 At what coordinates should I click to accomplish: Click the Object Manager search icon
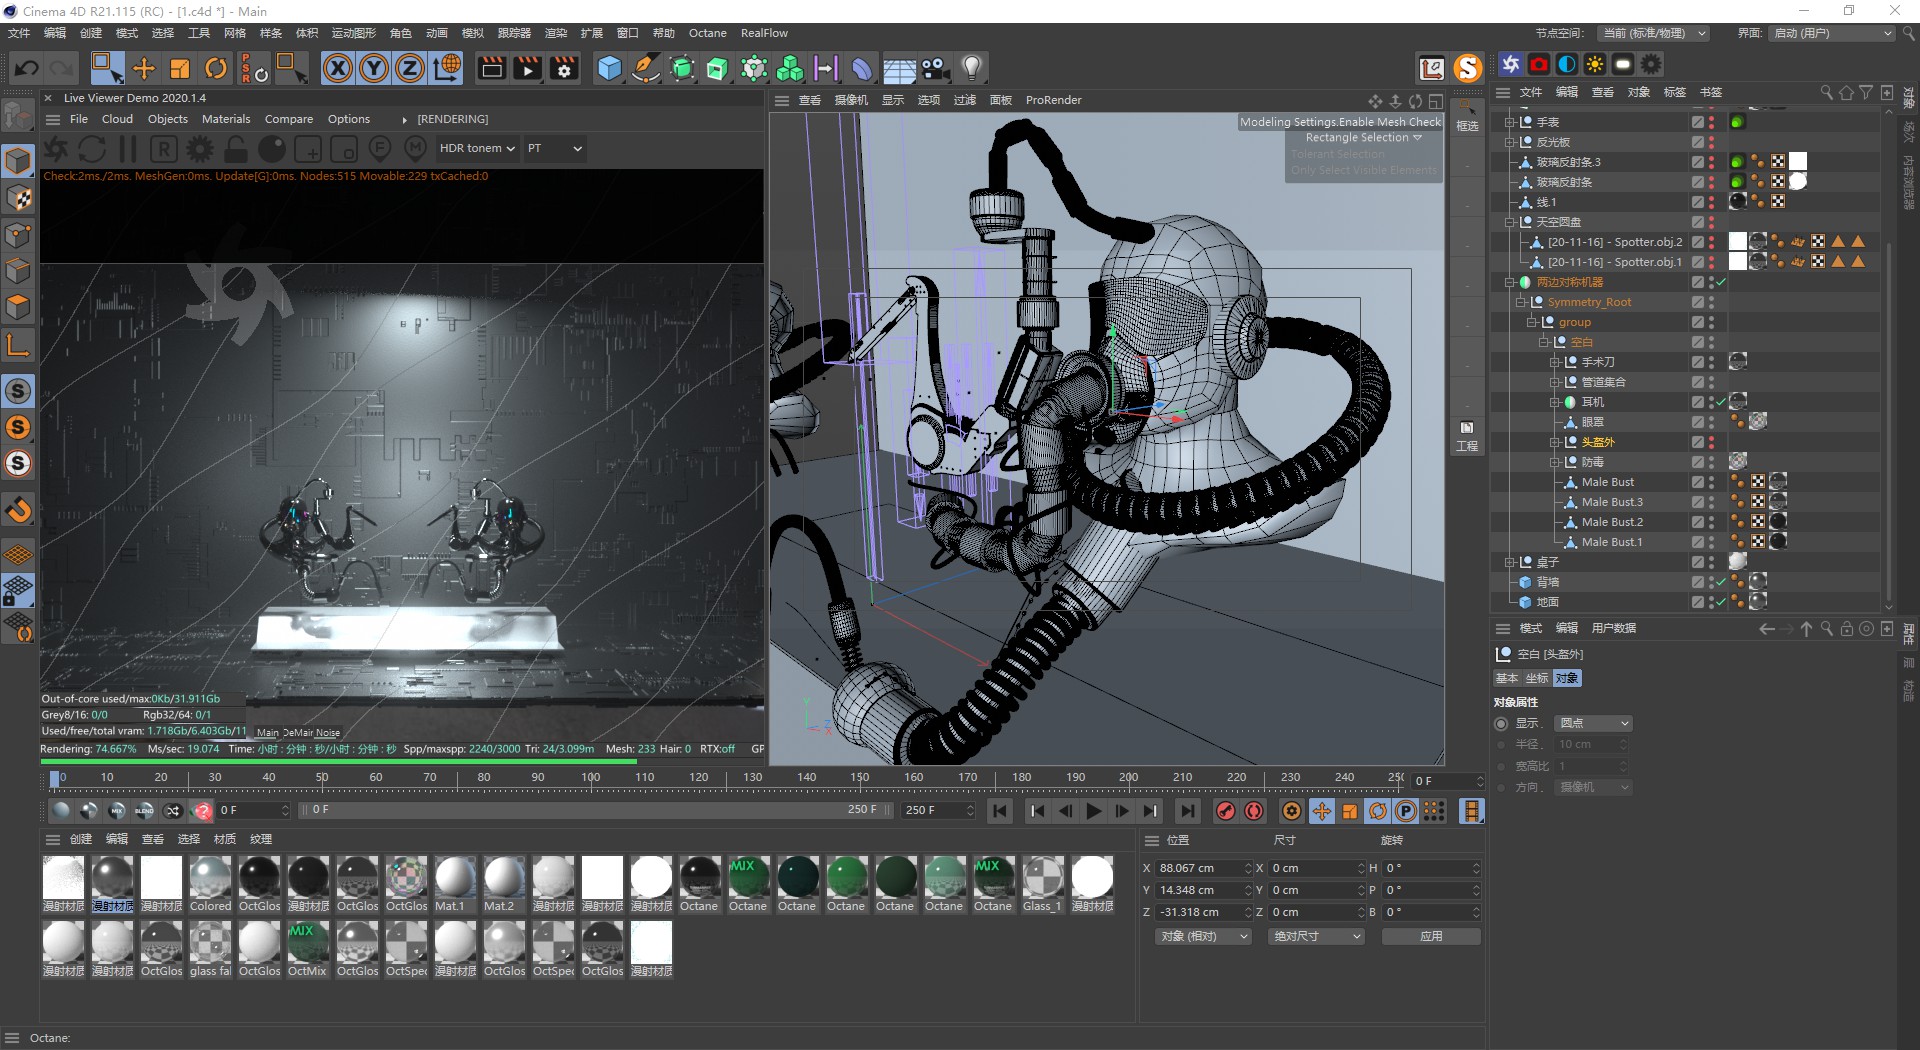(x=1826, y=92)
